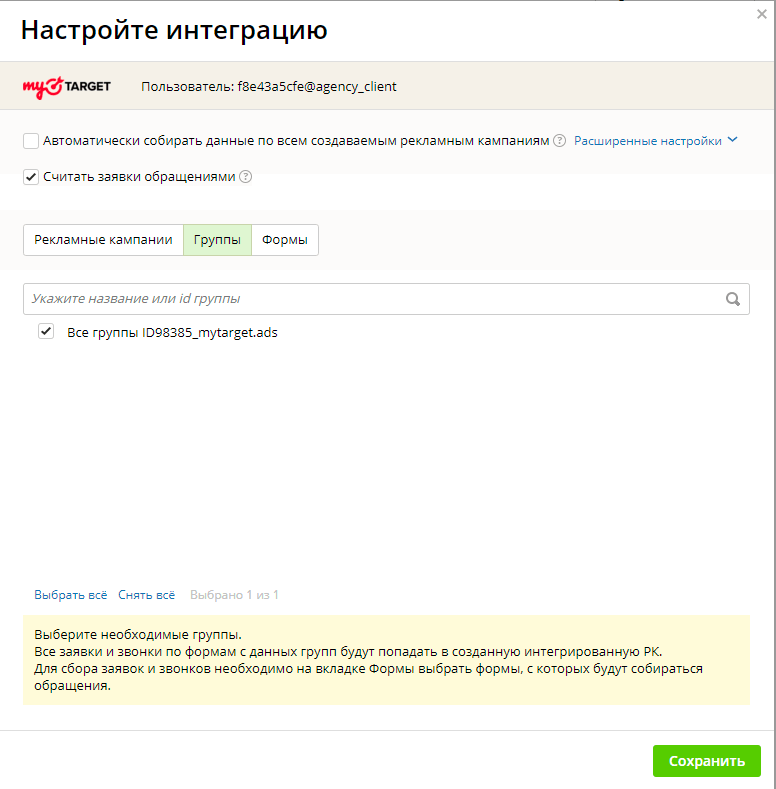Switch to 'Рекламные кампании' tab

[x=103, y=240]
